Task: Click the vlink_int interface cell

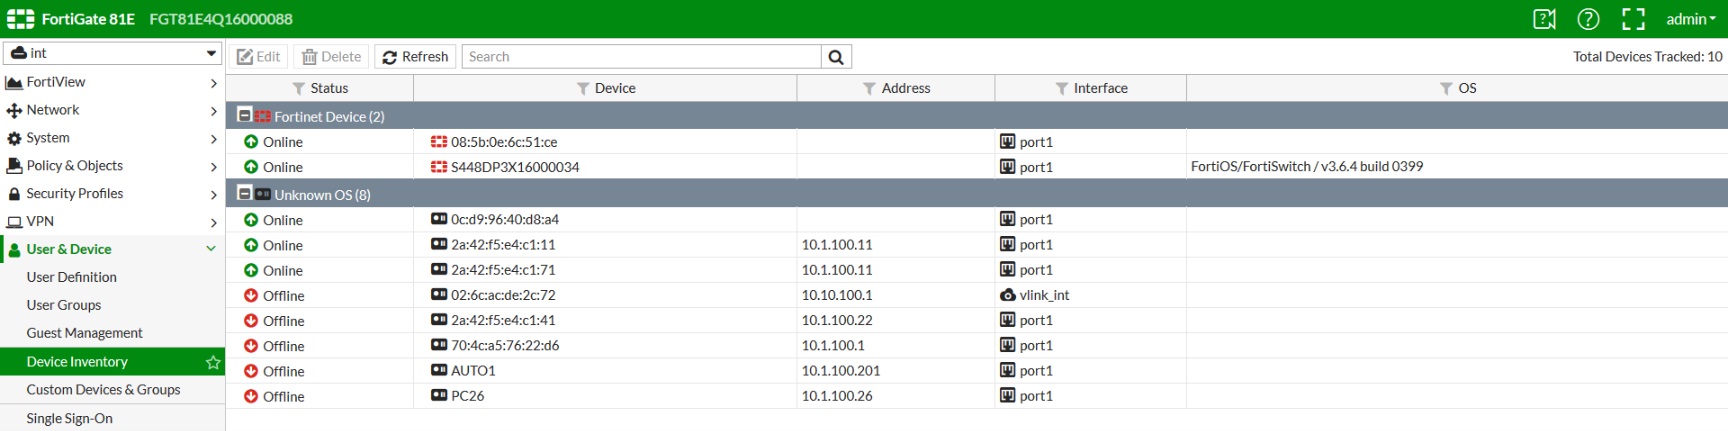Action: [1090, 295]
